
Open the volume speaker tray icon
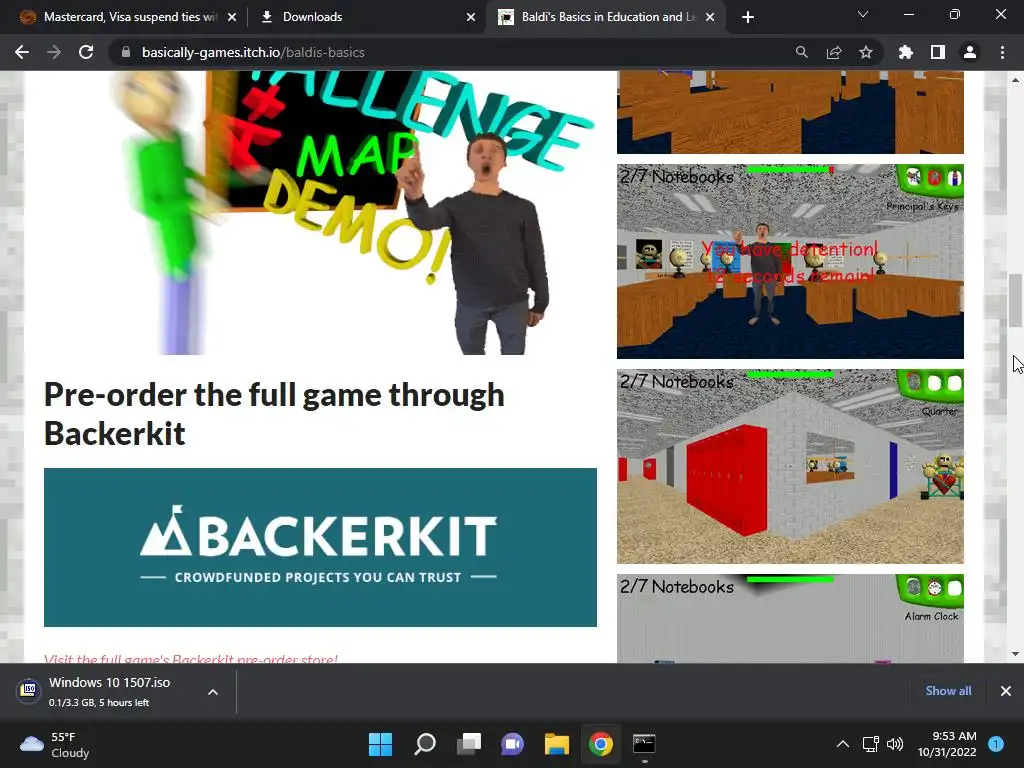click(895, 744)
